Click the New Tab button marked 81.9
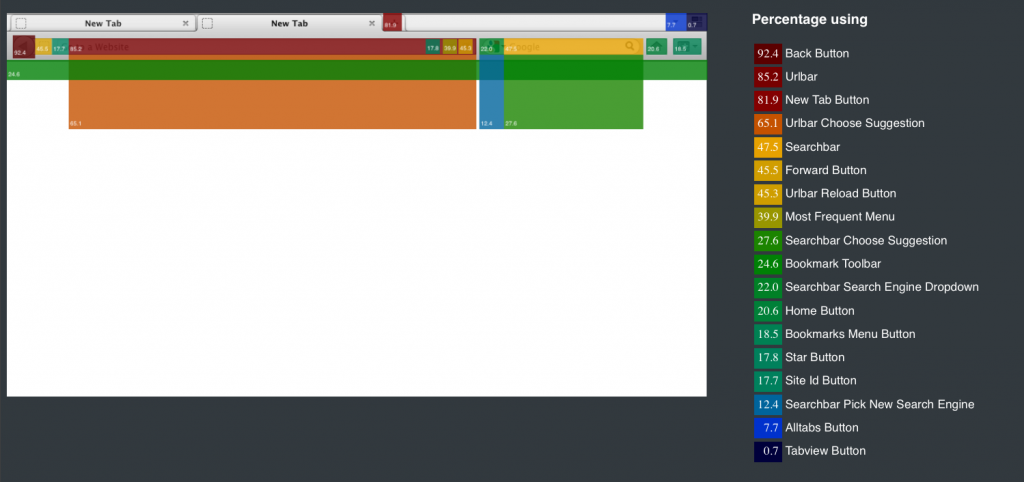Screen dimensions: 1024x482 click(392, 23)
